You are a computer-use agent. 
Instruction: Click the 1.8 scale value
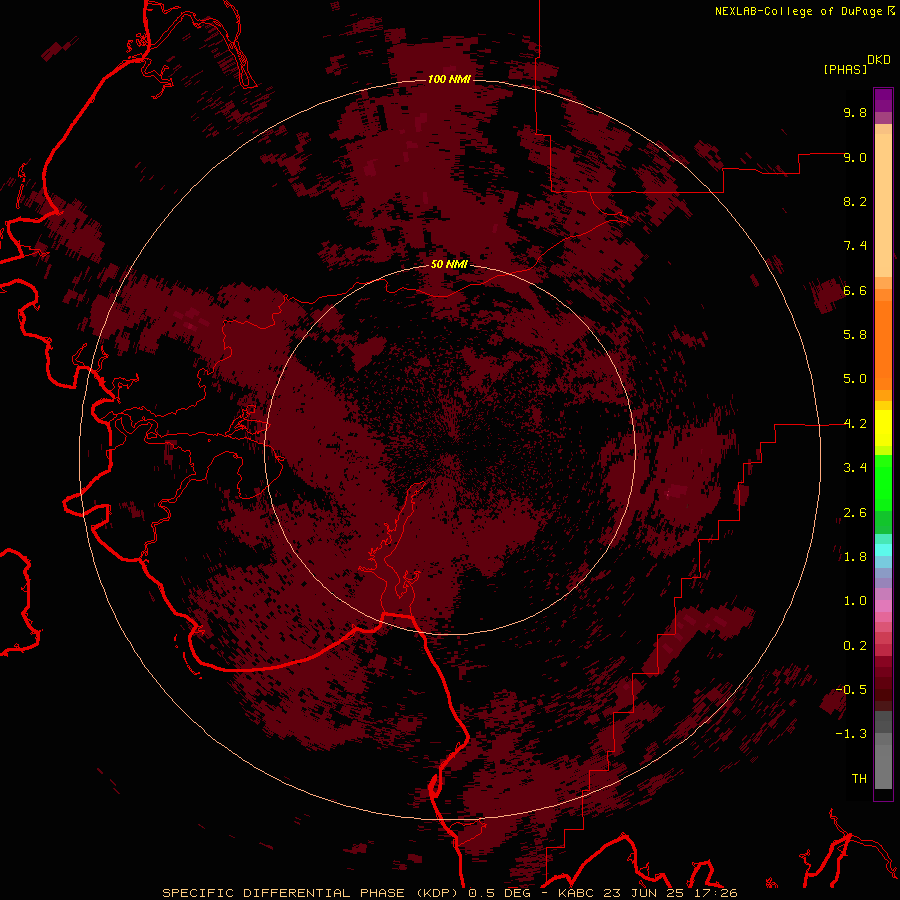(x=855, y=556)
